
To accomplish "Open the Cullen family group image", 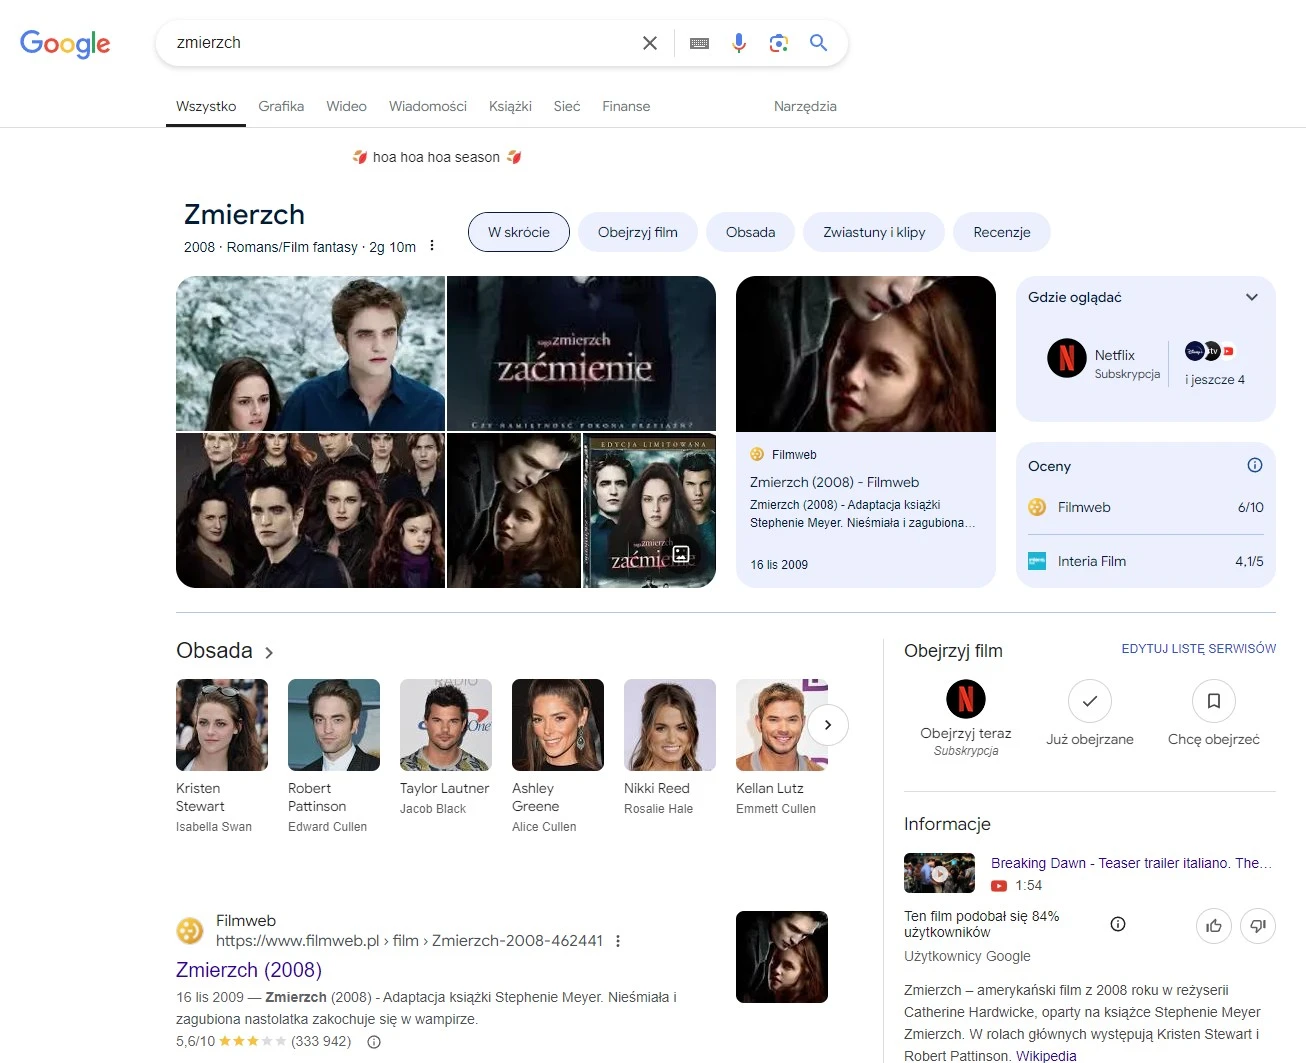I will coord(310,510).
